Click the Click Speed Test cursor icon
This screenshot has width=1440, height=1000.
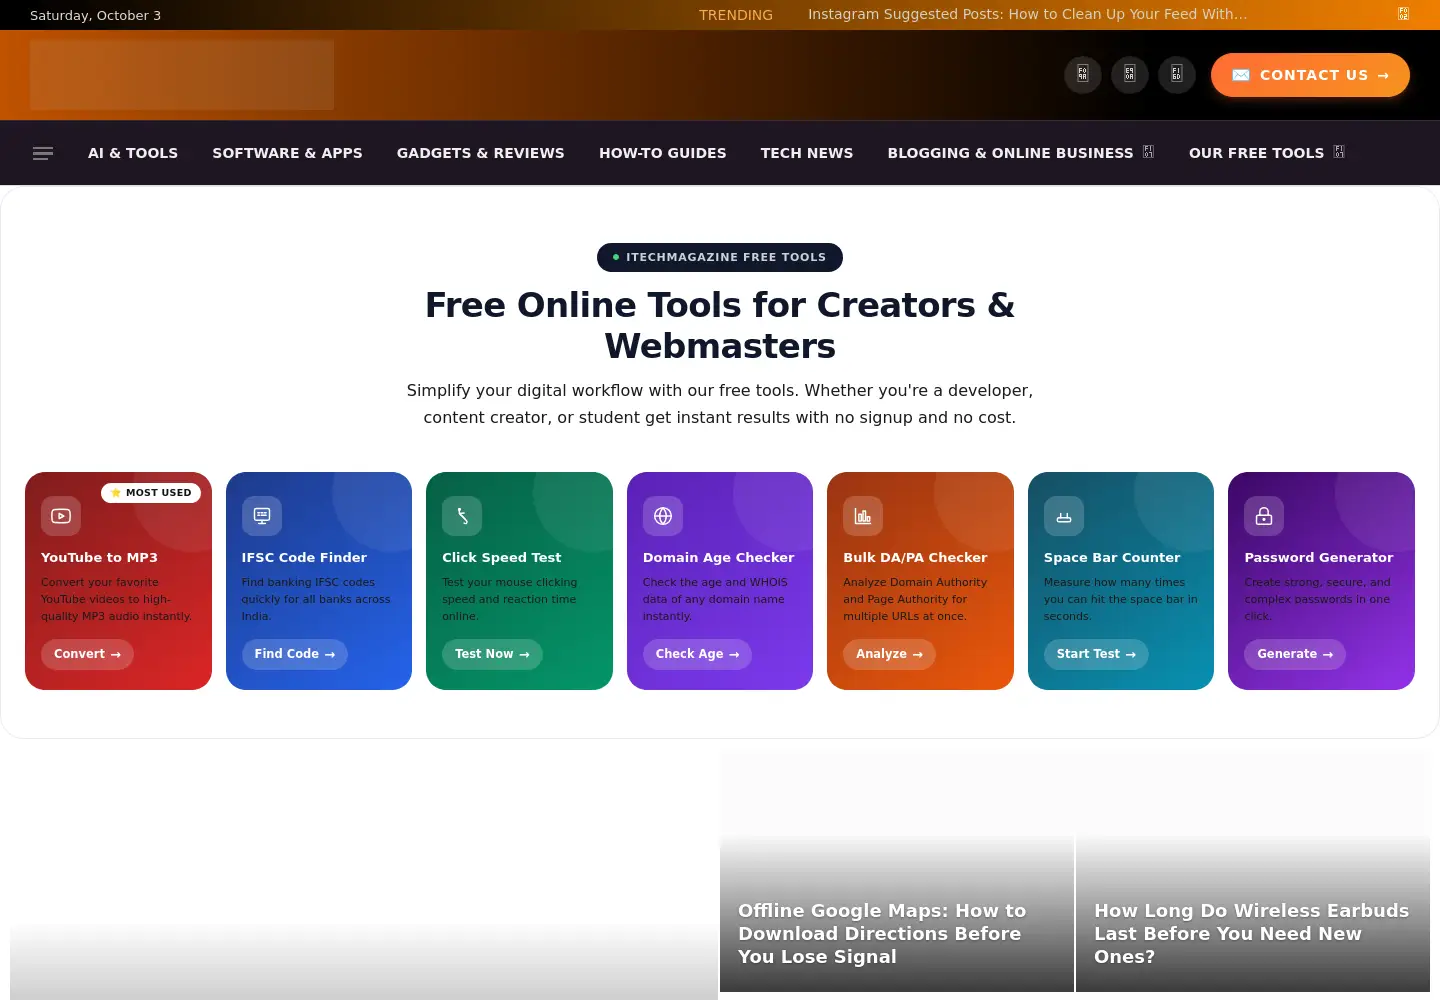pos(462,516)
